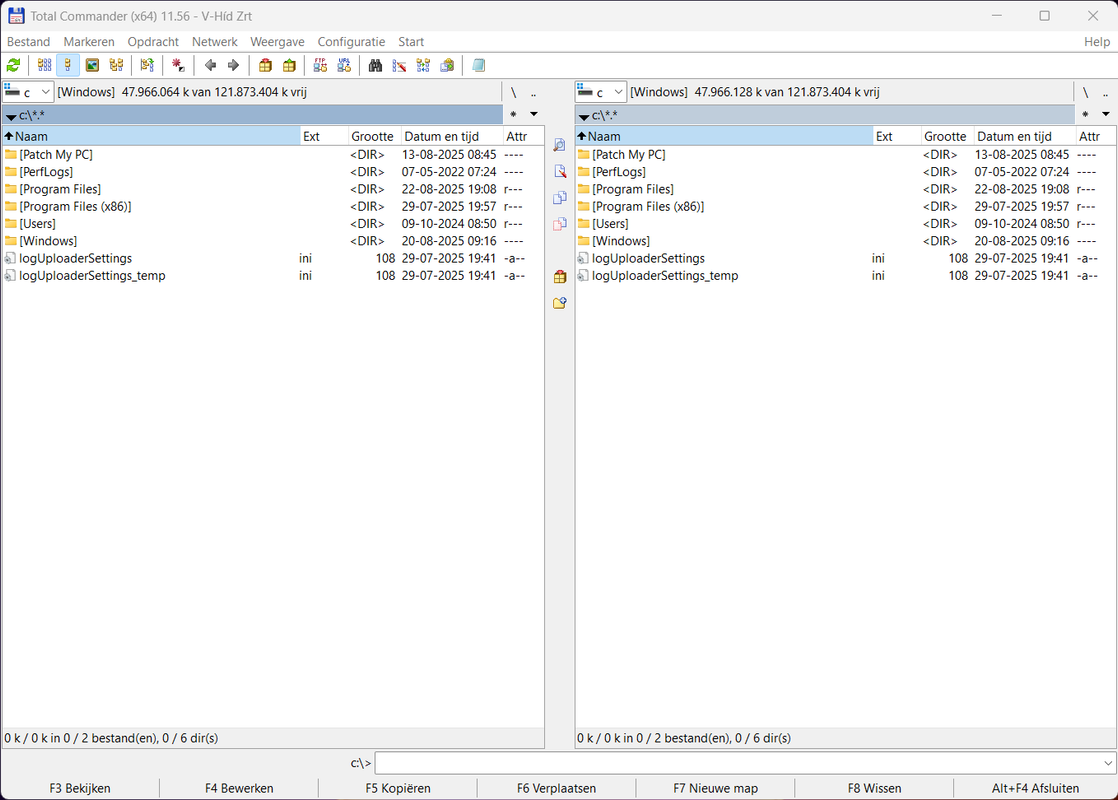Expand the command line history dropdown
Screen dimensions: 1118x800
coord(1108,763)
